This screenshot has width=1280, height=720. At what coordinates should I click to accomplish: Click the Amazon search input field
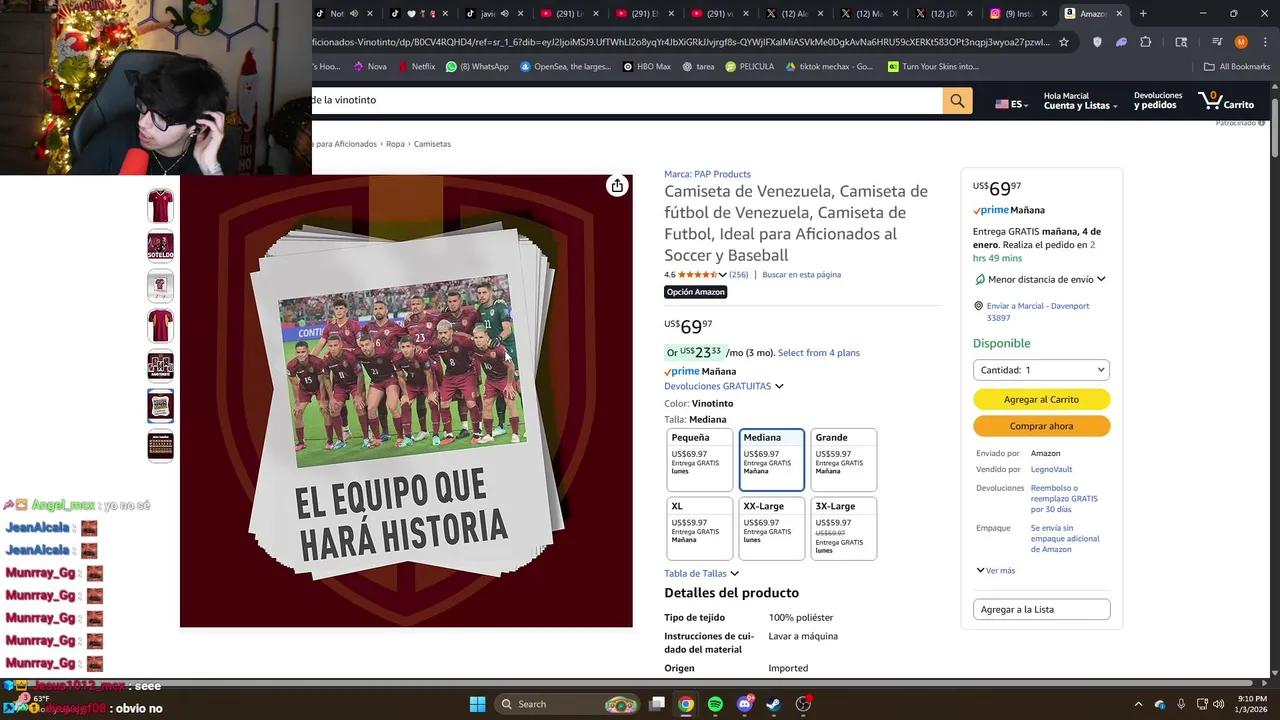click(627, 100)
